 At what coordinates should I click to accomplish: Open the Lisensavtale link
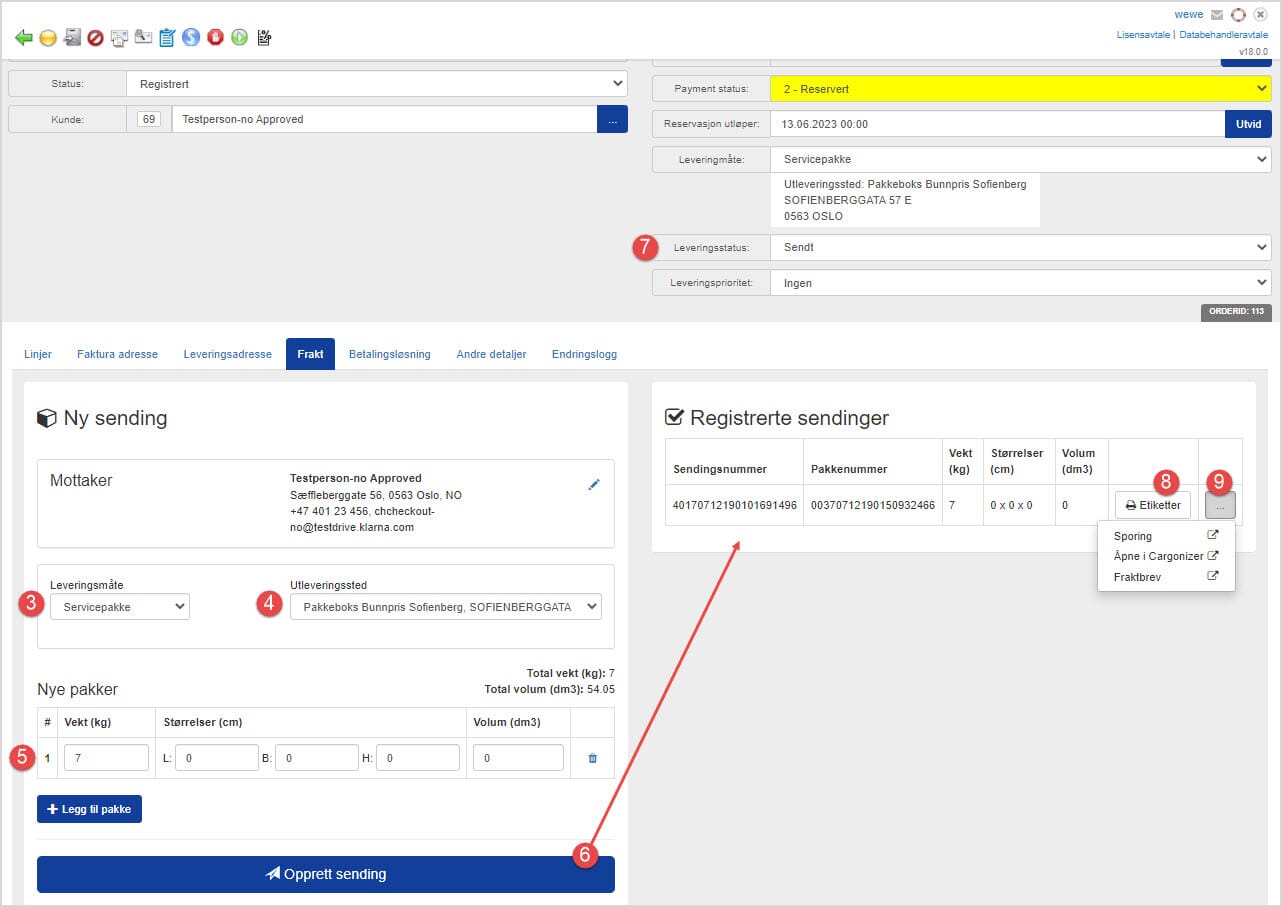click(1144, 35)
